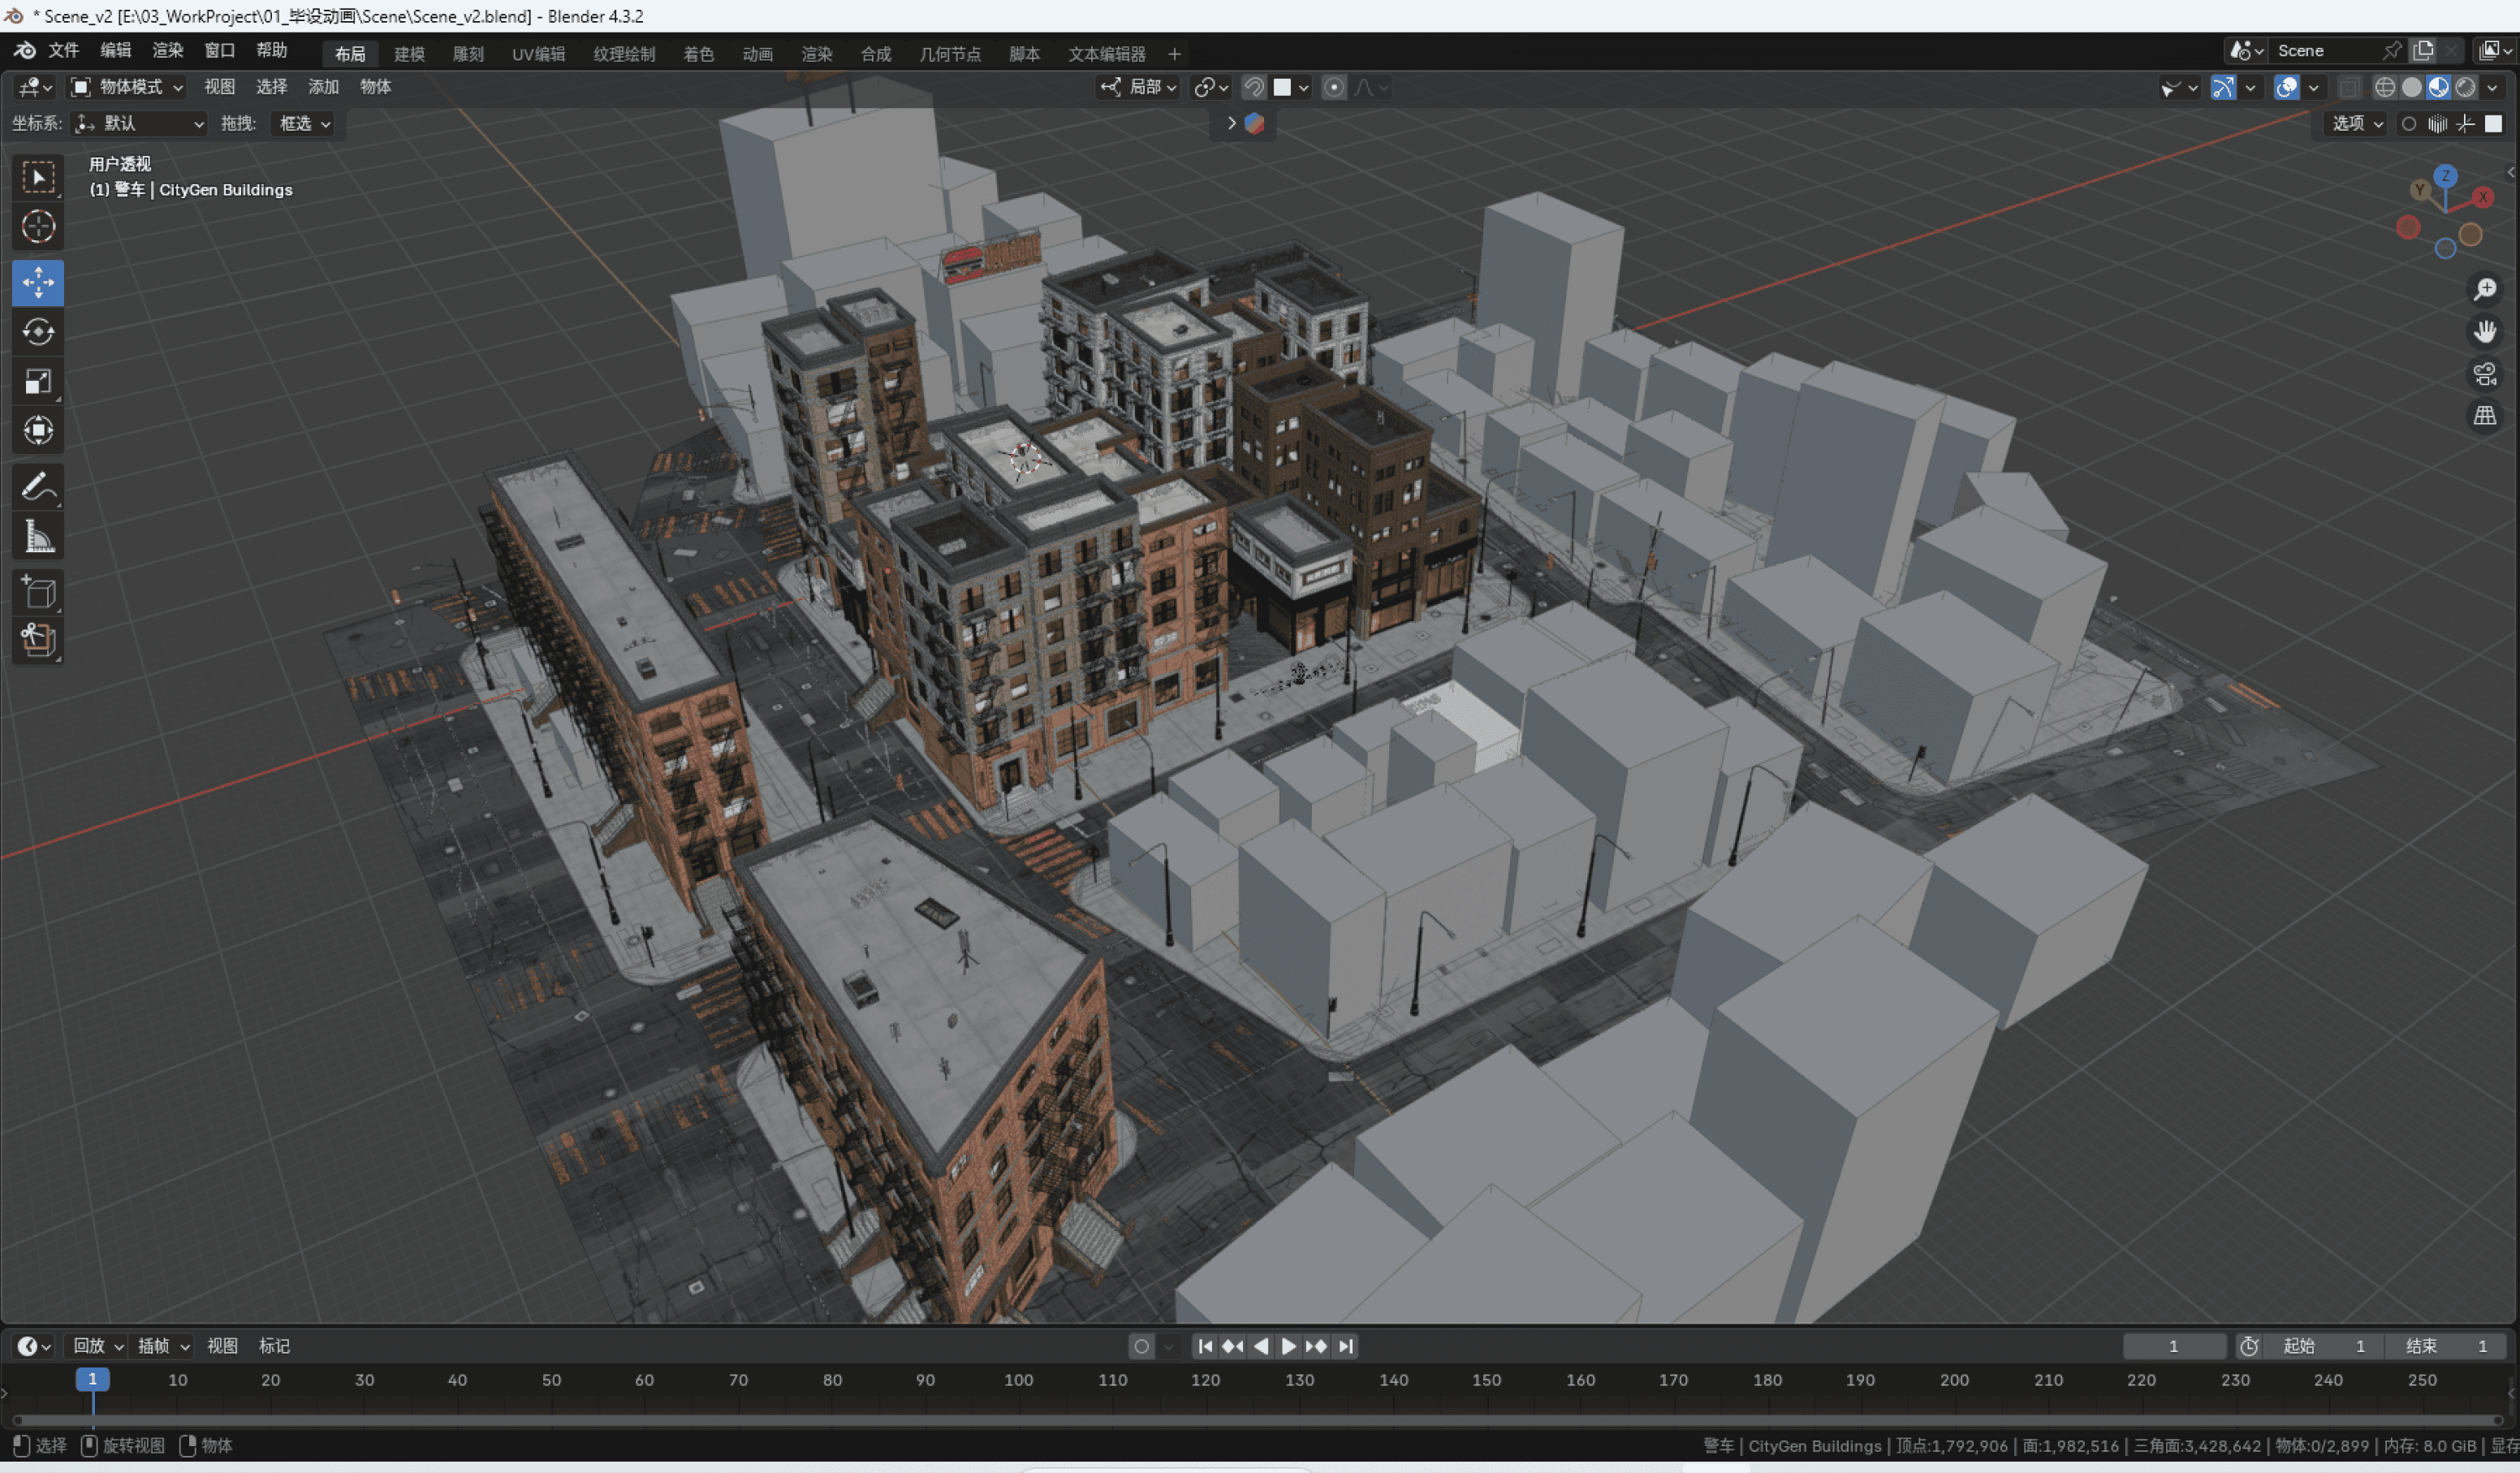Switch to wireframe viewport shading

coord(2384,88)
